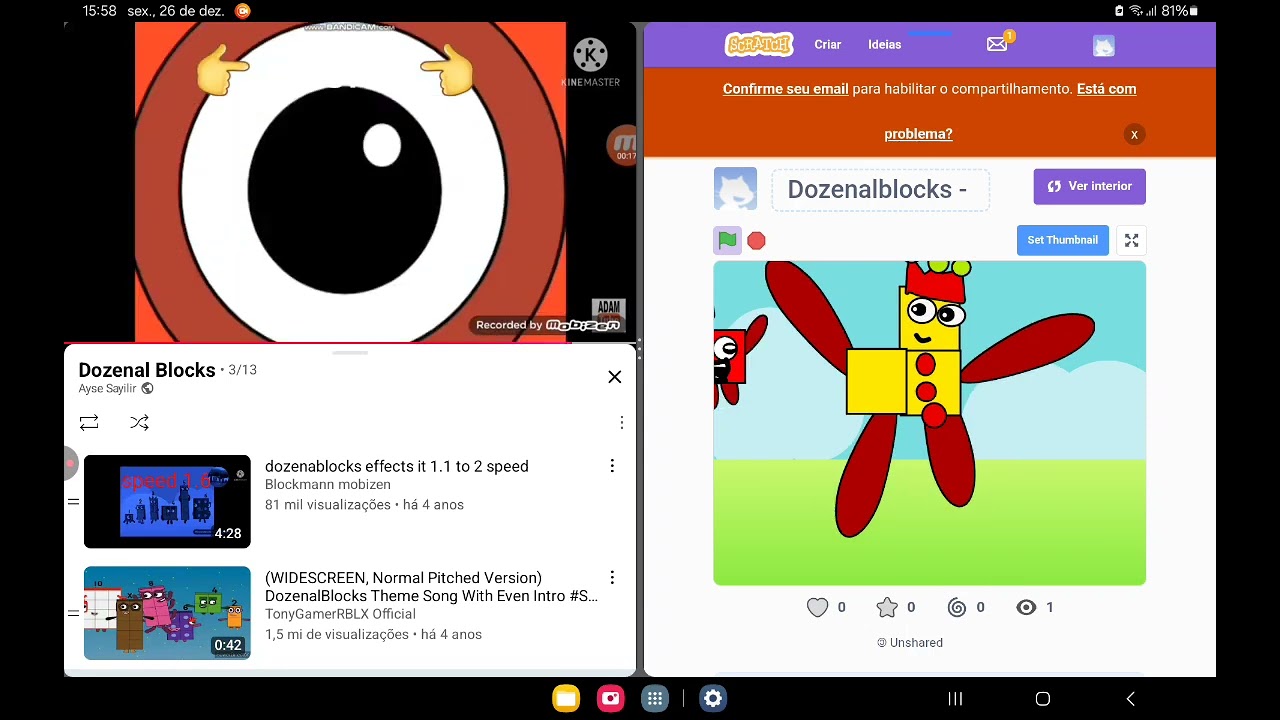The image size is (1280, 720).
Task: Open the Settings gear in taskbar
Action: tap(712, 698)
